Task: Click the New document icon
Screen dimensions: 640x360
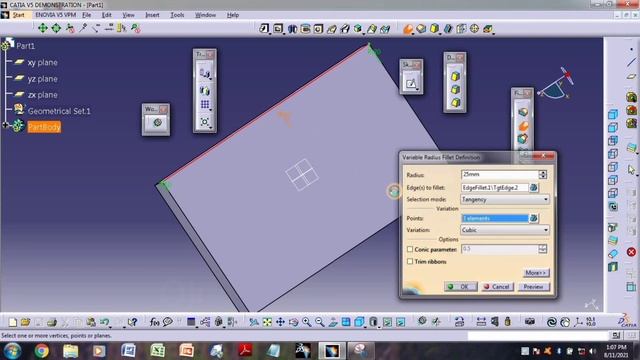Action: pyautogui.click(x=13, y=322)
